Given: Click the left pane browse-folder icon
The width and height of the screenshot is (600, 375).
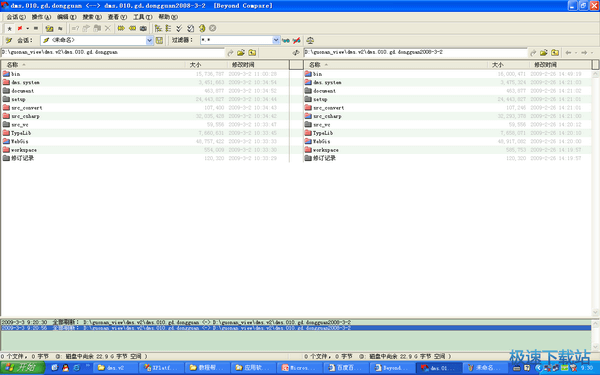Looking at the screenshot, I should point(241,53).
